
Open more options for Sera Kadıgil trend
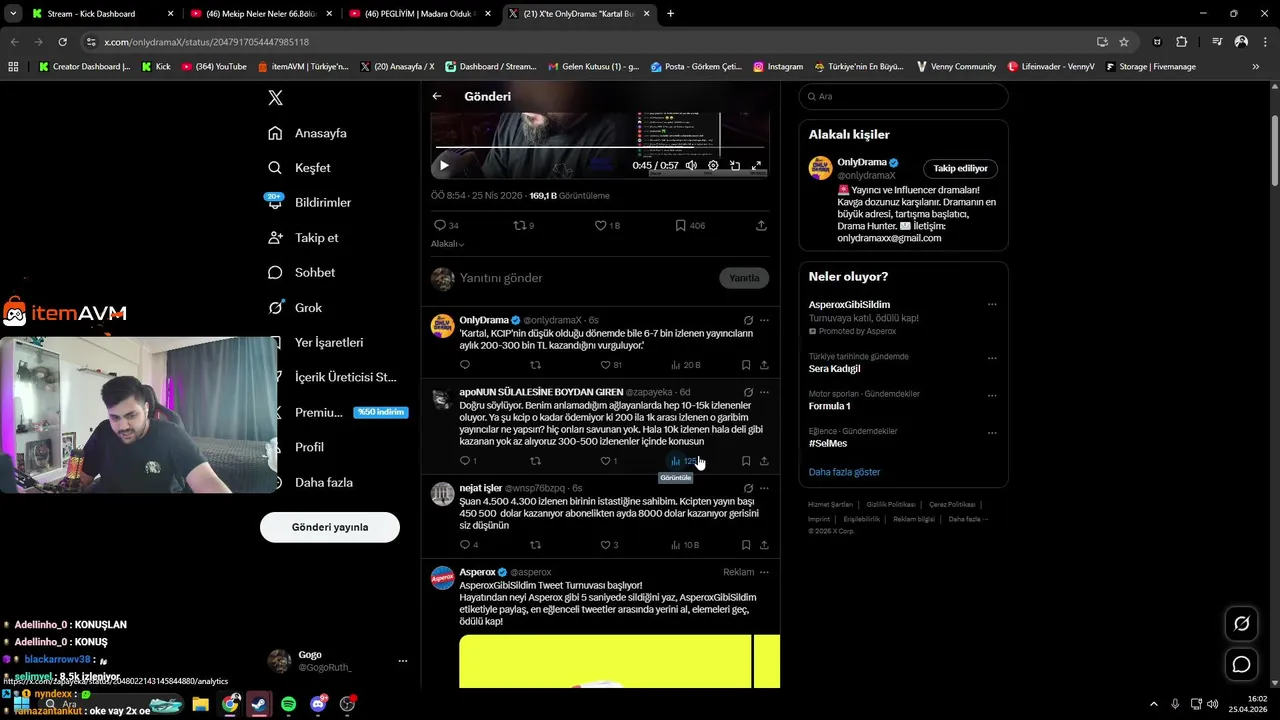tap(992, 358)
